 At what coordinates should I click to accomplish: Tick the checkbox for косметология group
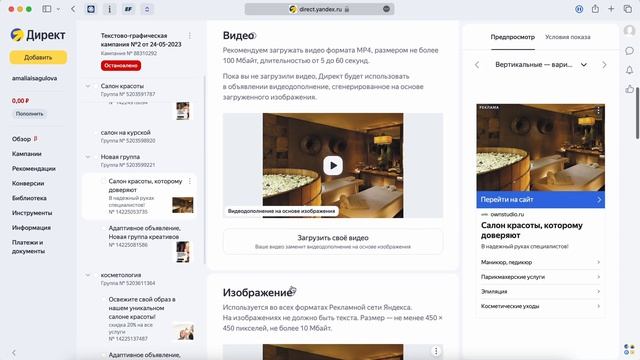point(96,275)
